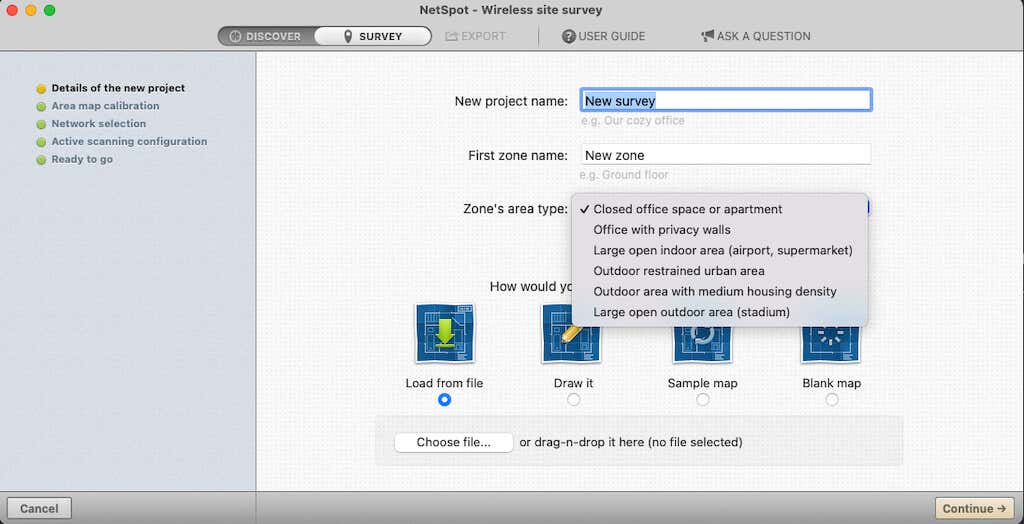Click the Blank map caption
The width and height of the screenshot is (1024, 524).
tap(831, 384)
